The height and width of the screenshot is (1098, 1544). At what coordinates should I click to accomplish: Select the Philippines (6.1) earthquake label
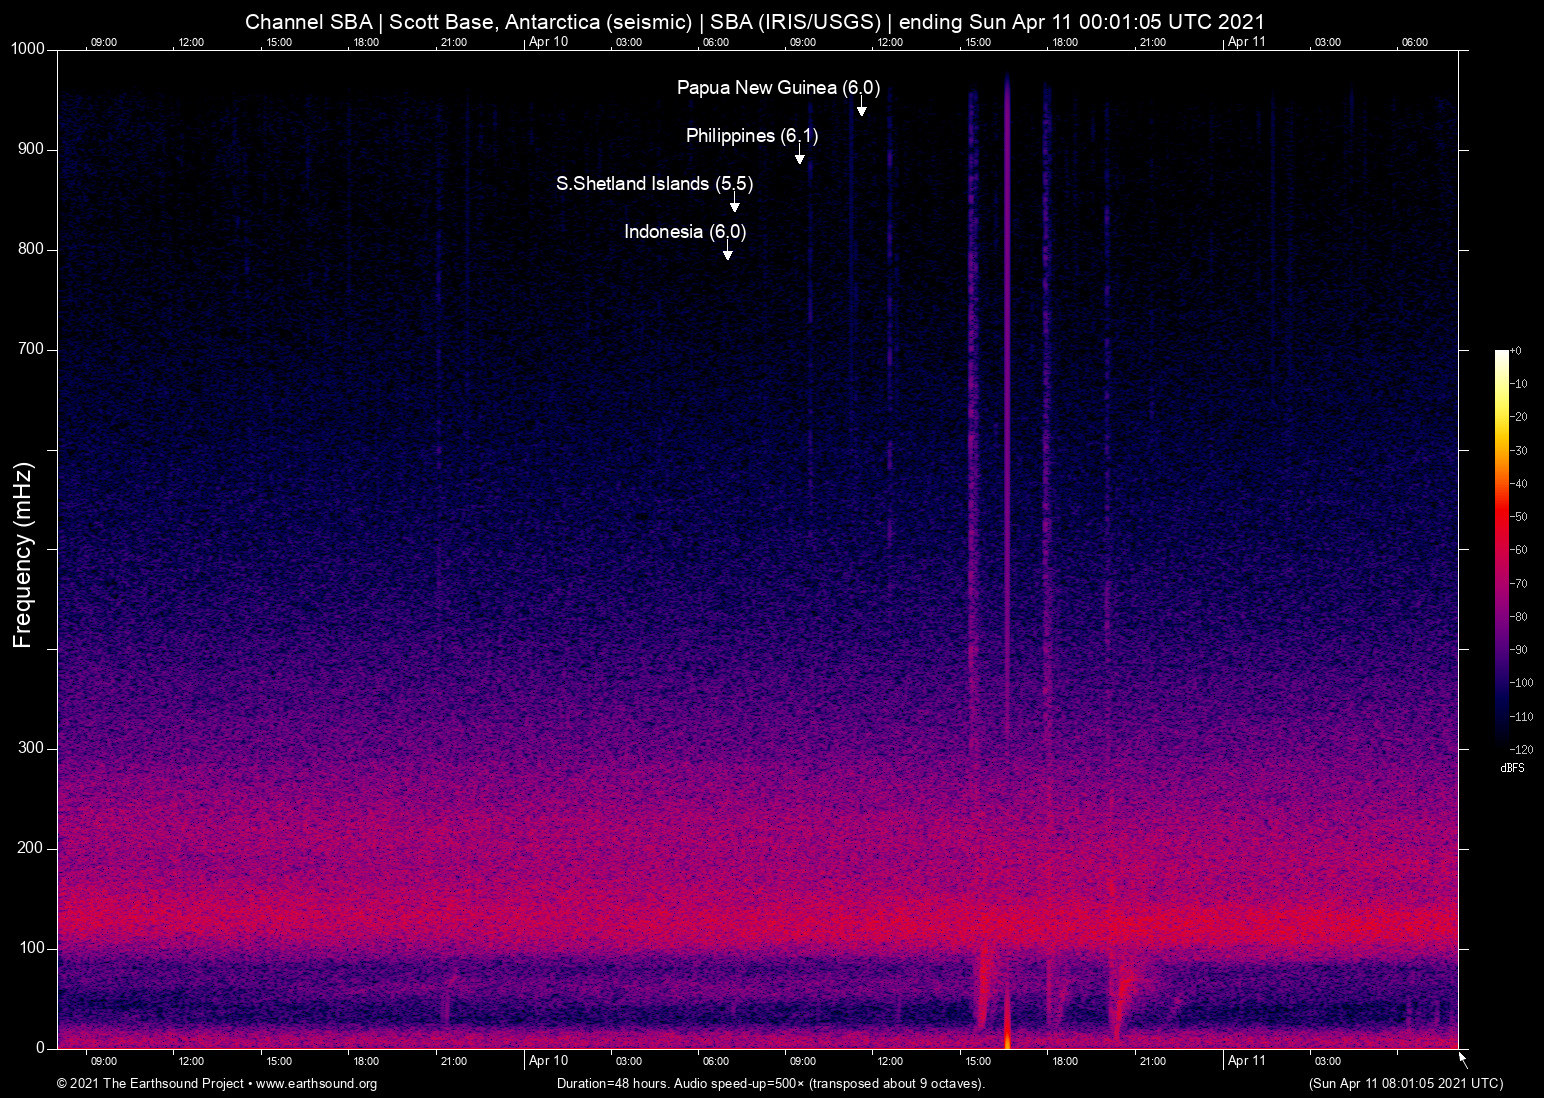(x=751, y=136)
